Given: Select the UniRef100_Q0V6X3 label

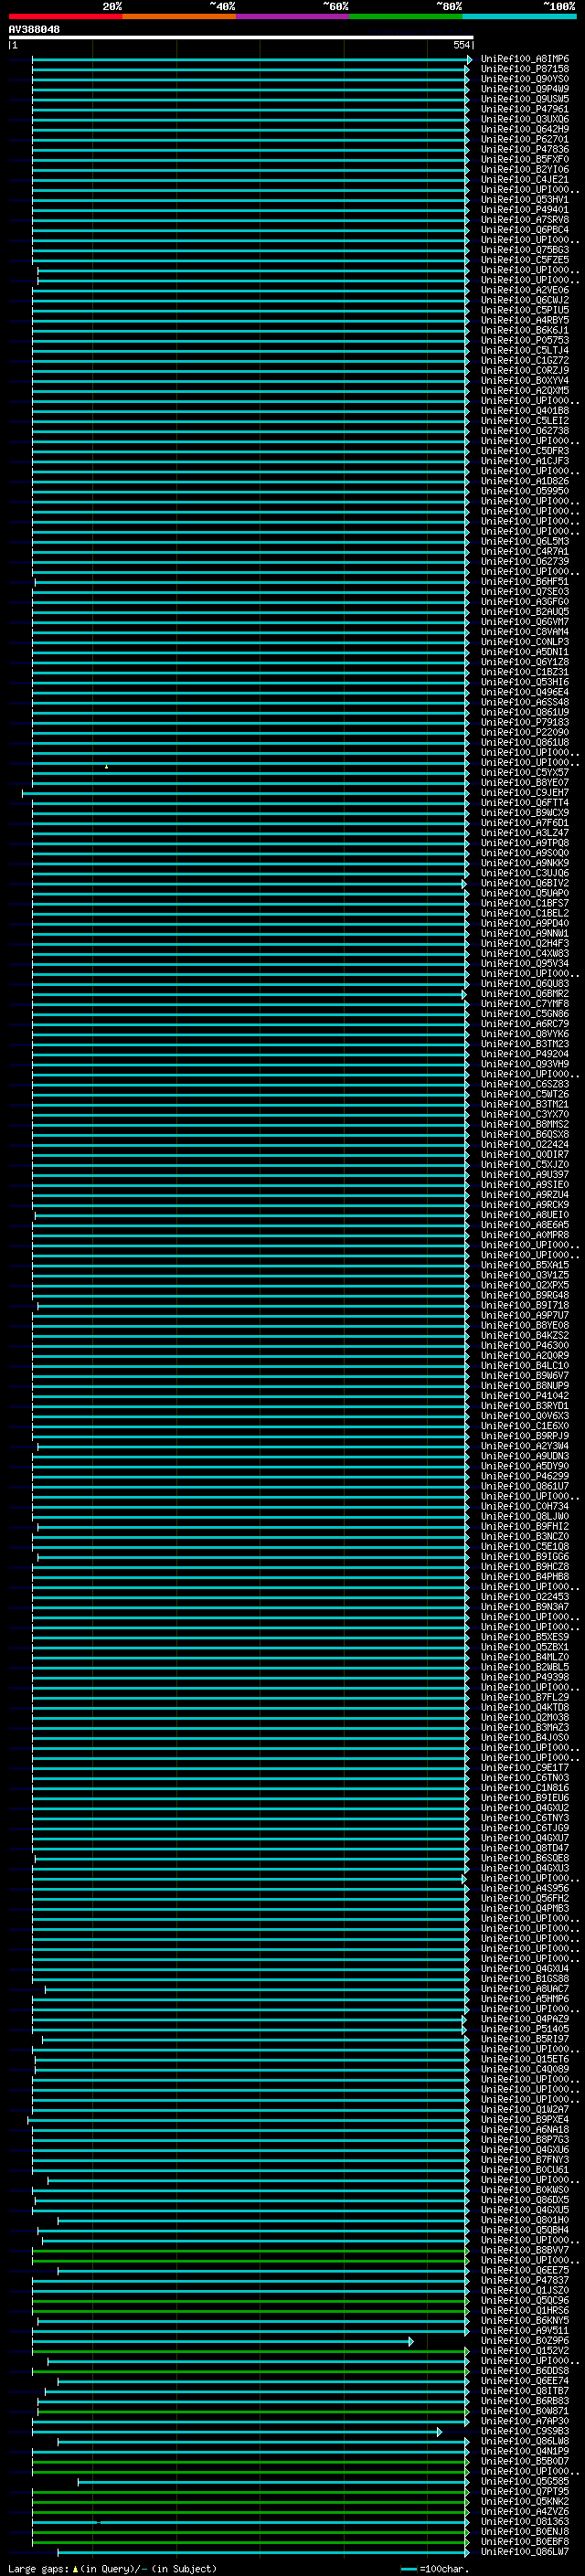Looking at the screenshot, I should pyautogui.click(x=525, y=1416).
